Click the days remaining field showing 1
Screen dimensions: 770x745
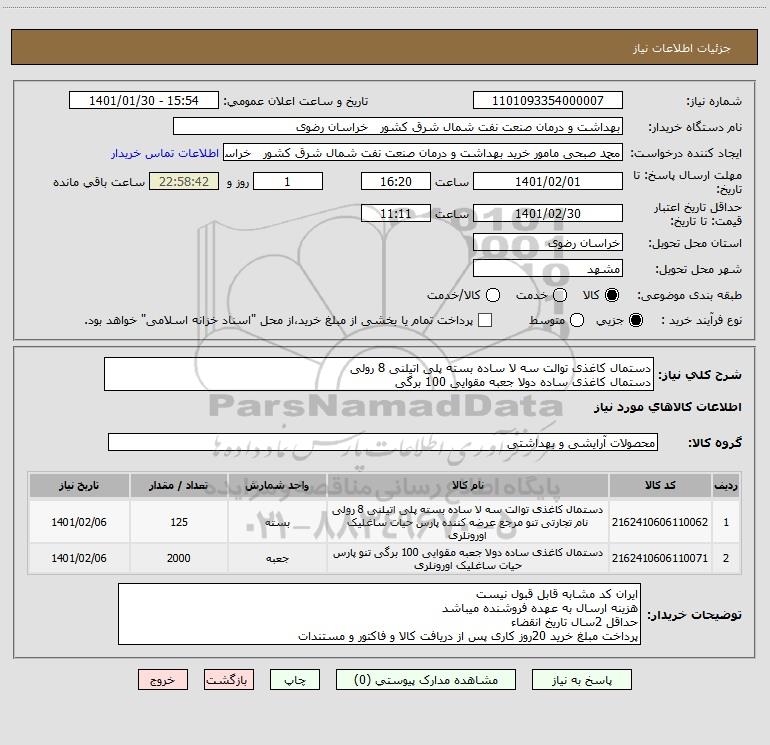tap(288, 181)
